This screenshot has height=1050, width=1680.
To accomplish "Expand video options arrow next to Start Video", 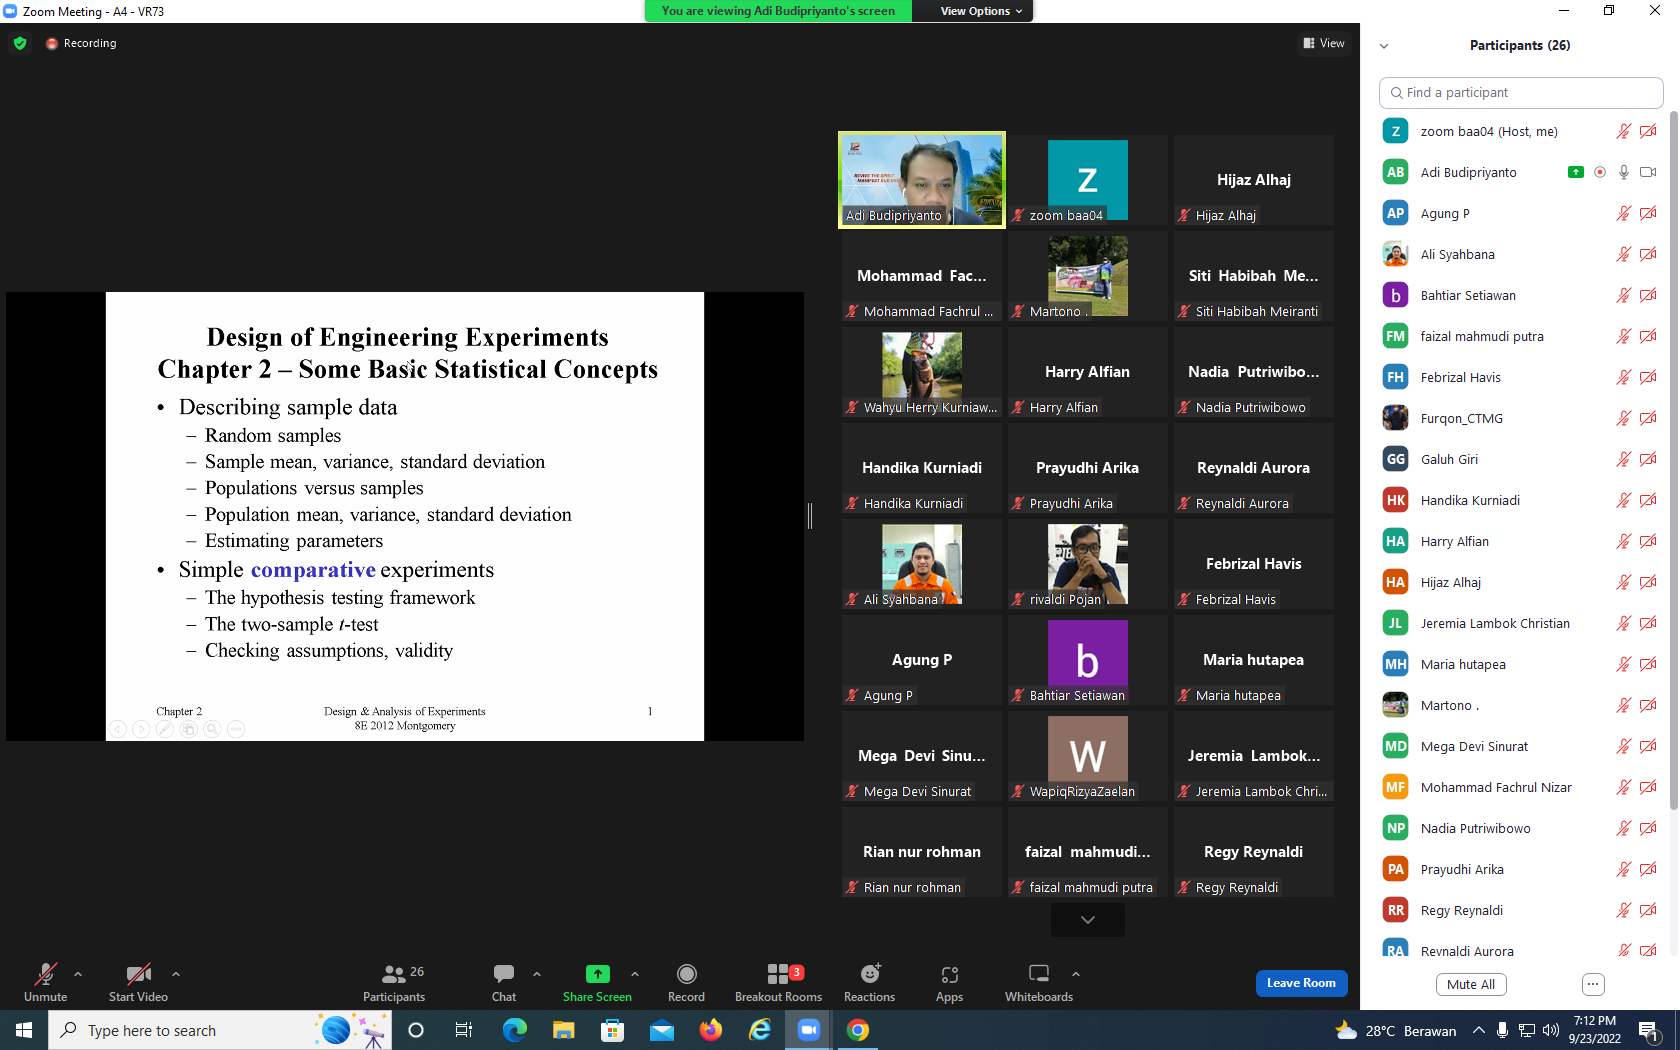I will [176, 973].
